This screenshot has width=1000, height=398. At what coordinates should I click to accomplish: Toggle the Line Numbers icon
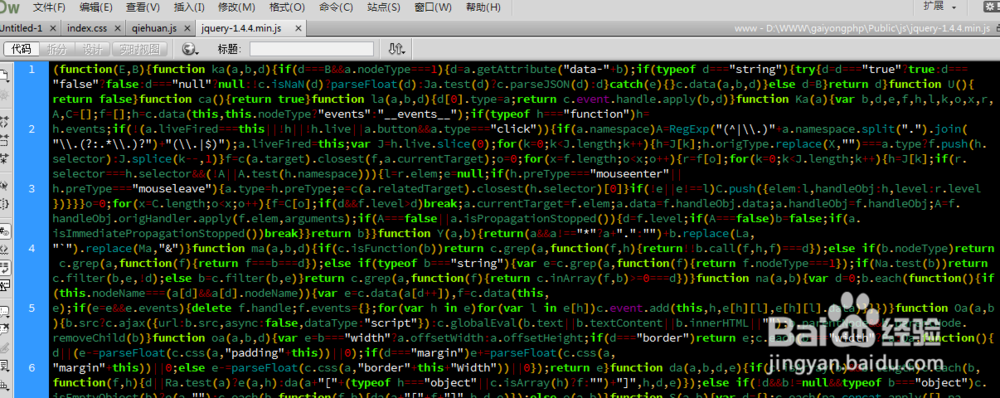tap(4, 231)
